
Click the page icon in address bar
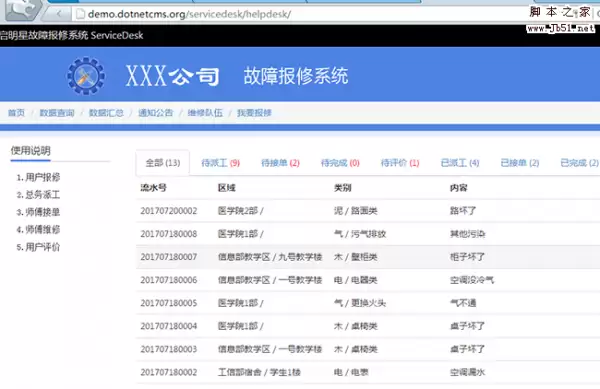pos(80,14)
